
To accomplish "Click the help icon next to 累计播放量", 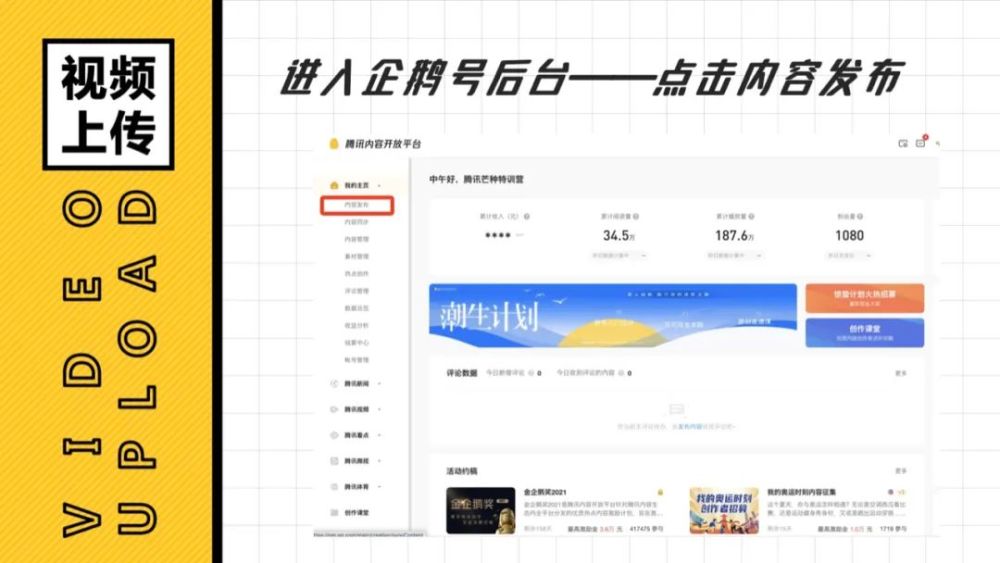I will (751, 216).
